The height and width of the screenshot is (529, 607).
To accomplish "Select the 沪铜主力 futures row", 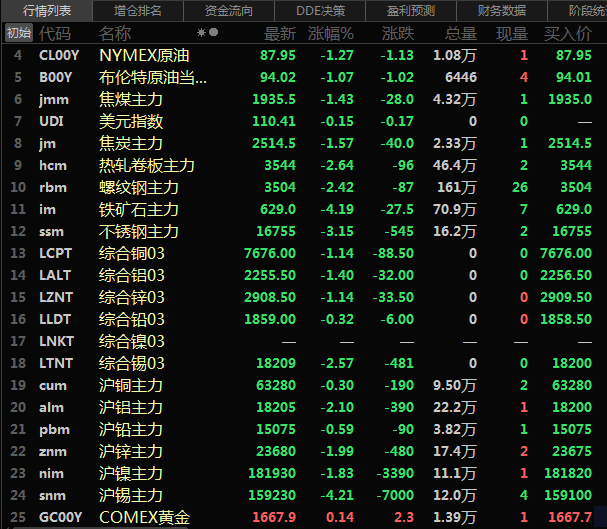I will pos(131,385).
